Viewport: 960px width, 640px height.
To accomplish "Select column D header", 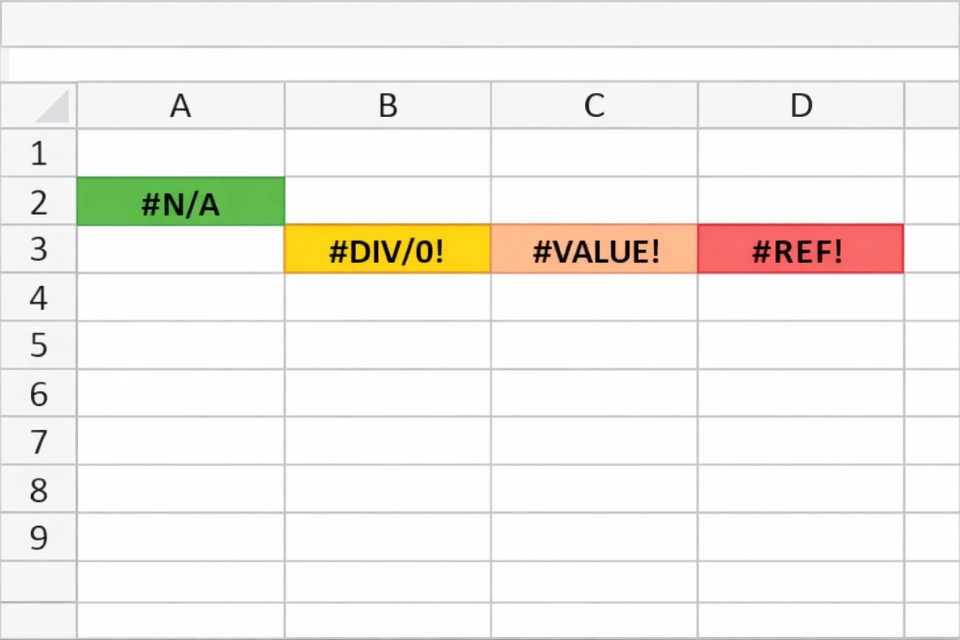I will [x=800, y=106].
